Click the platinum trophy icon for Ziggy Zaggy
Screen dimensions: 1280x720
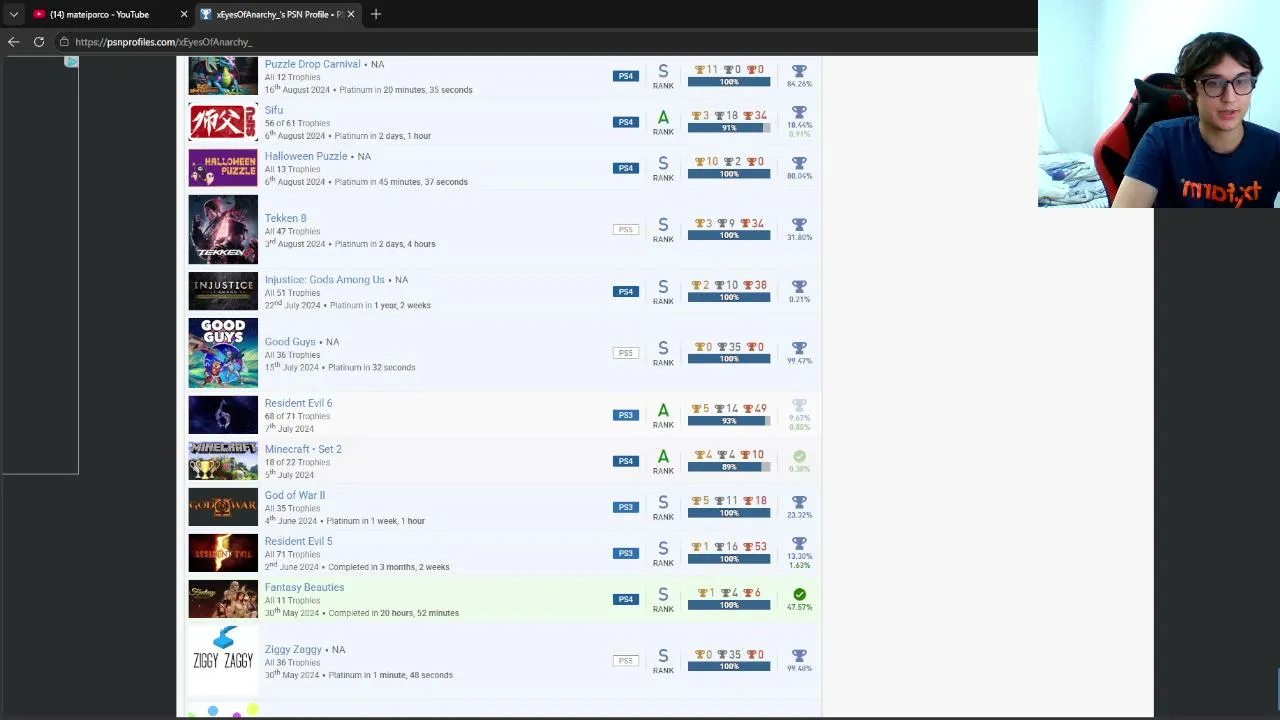pyautogui.click(x=799, y=656)
